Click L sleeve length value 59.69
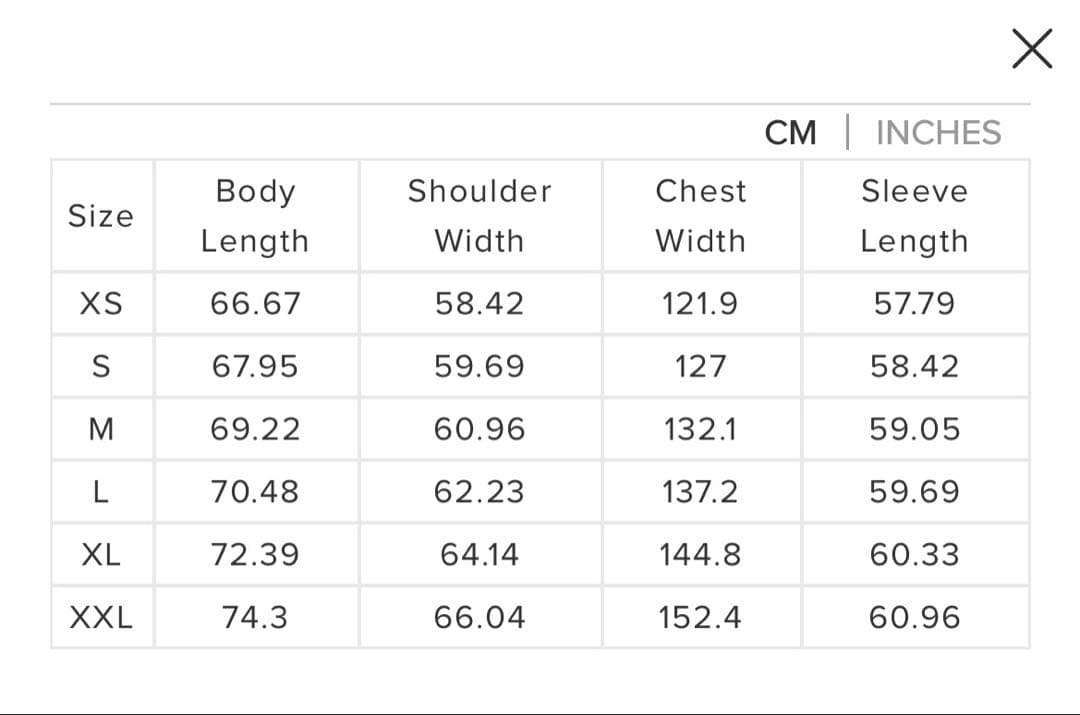 click(914, 492)
